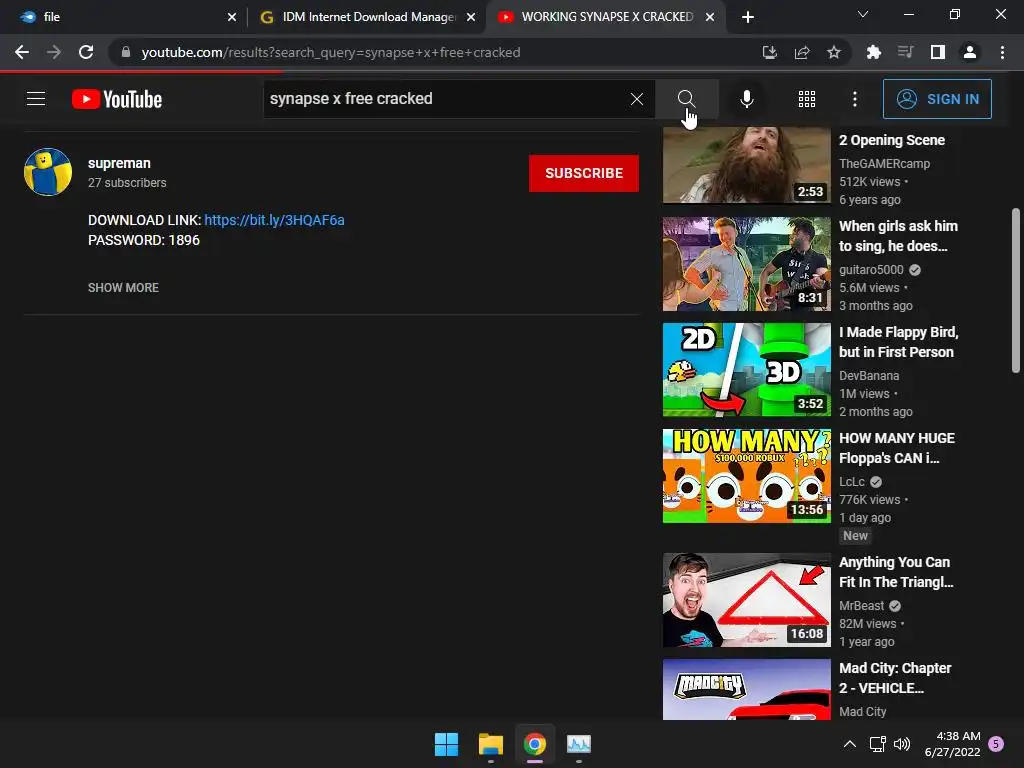The height and width of the screenshot is (768, 1024).
Task: Open the bit.ly/3HQAF6a download link
Action: pyautogui.click(x=274, y=220)
